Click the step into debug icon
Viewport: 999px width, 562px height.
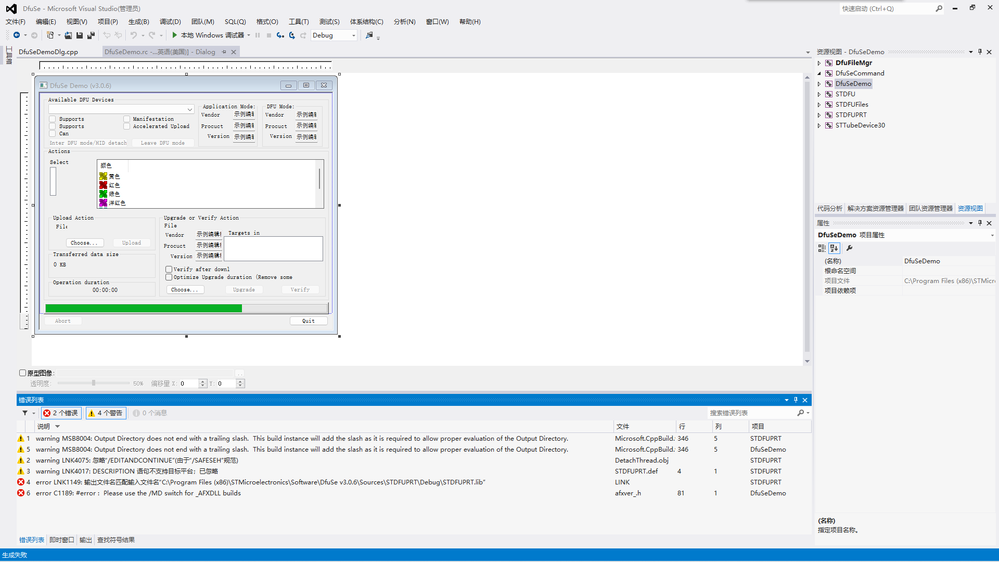point(280,35)
